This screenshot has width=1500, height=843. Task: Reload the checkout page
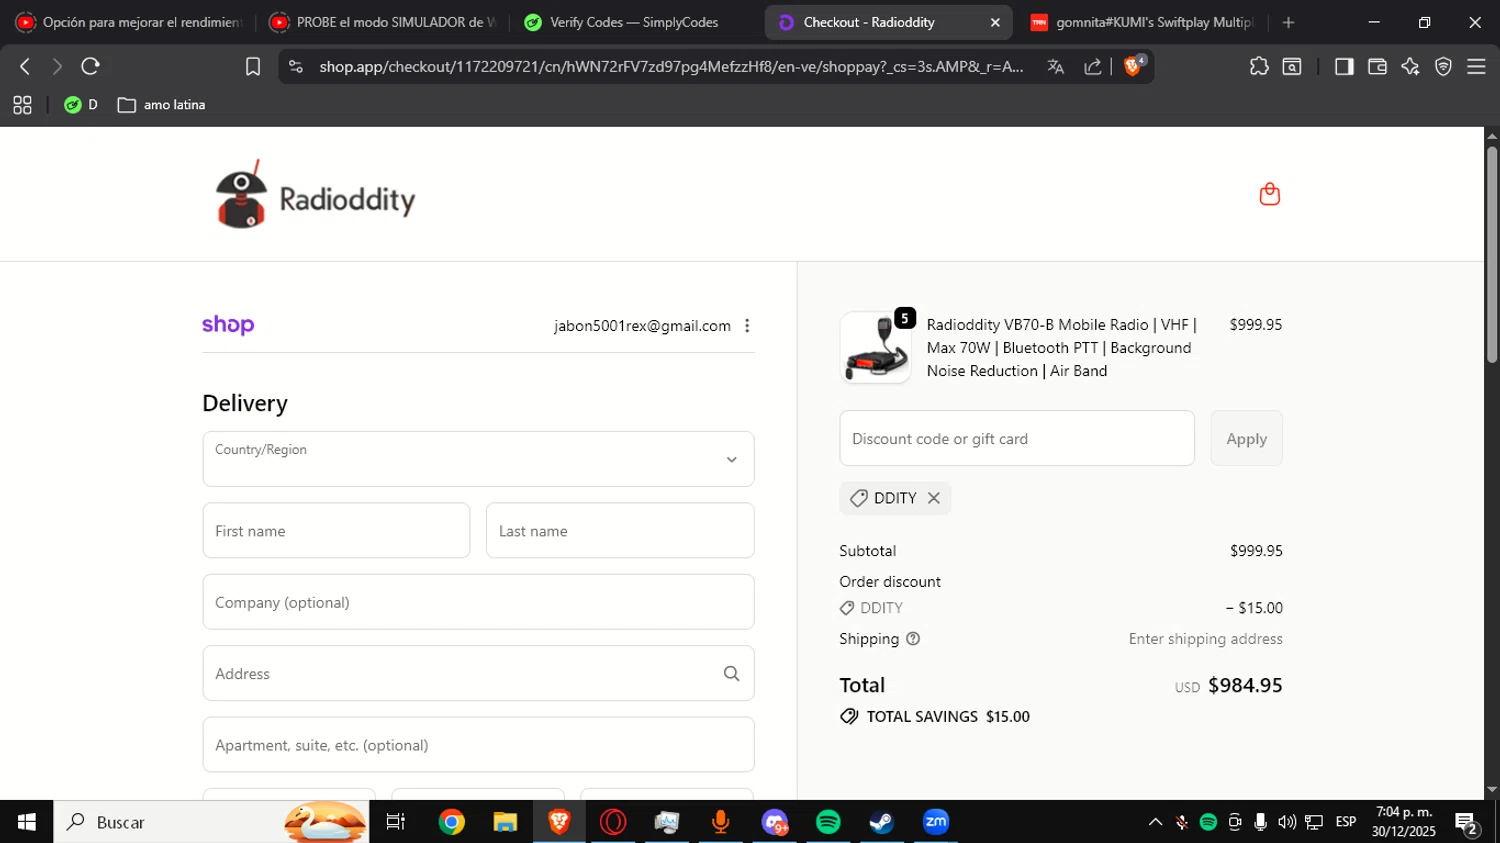(91, 66)
